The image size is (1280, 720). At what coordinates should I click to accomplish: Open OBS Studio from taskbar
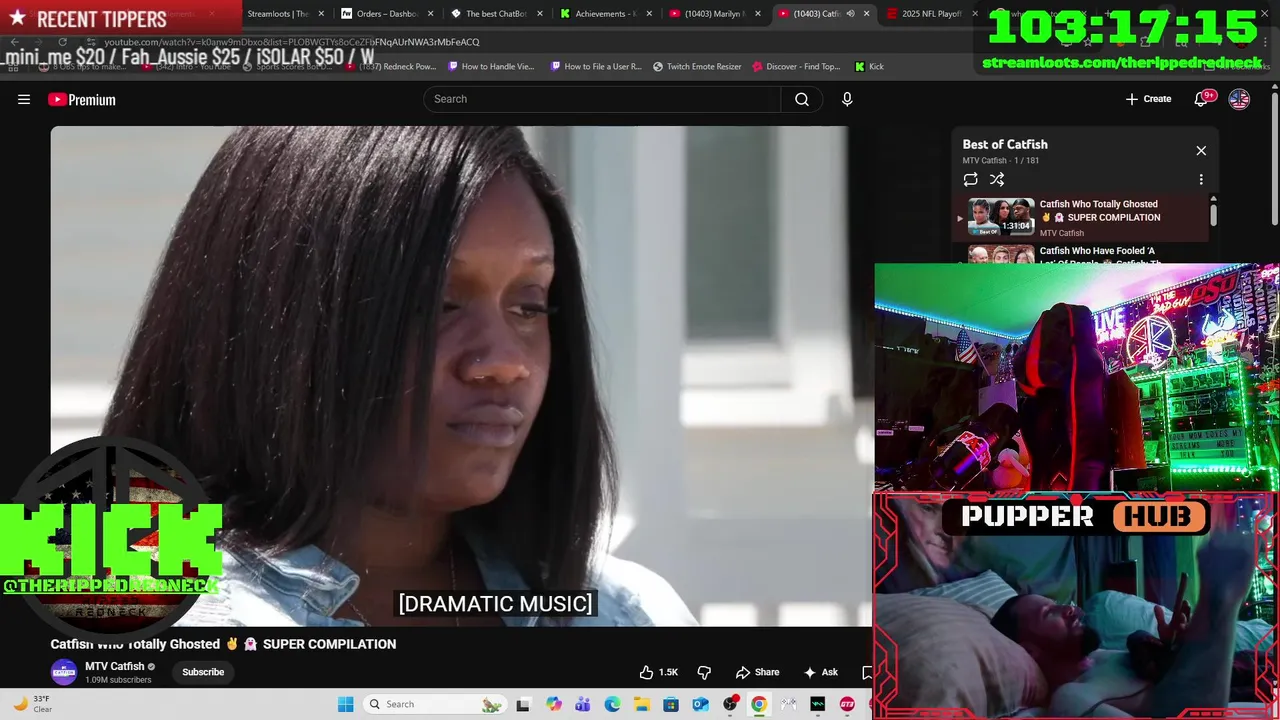point(730,704)
